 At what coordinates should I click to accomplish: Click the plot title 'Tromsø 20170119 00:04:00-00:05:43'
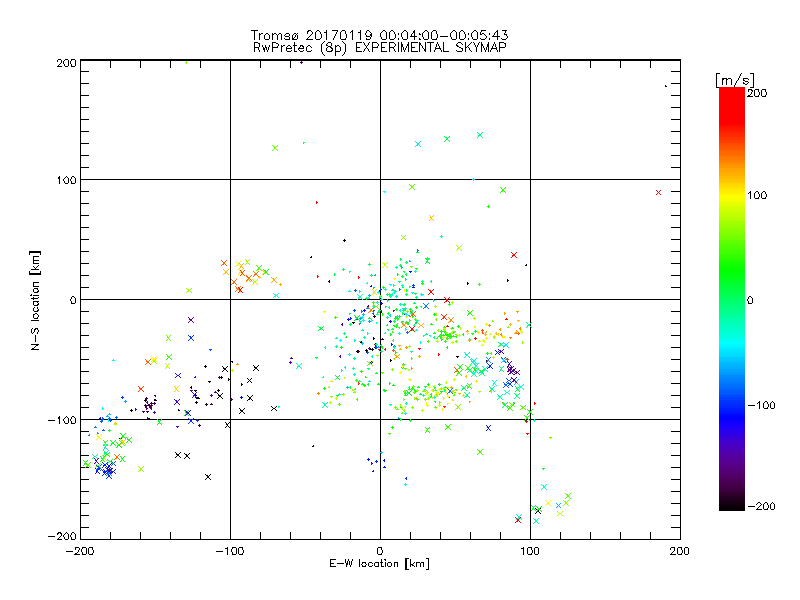coord(379,35)
